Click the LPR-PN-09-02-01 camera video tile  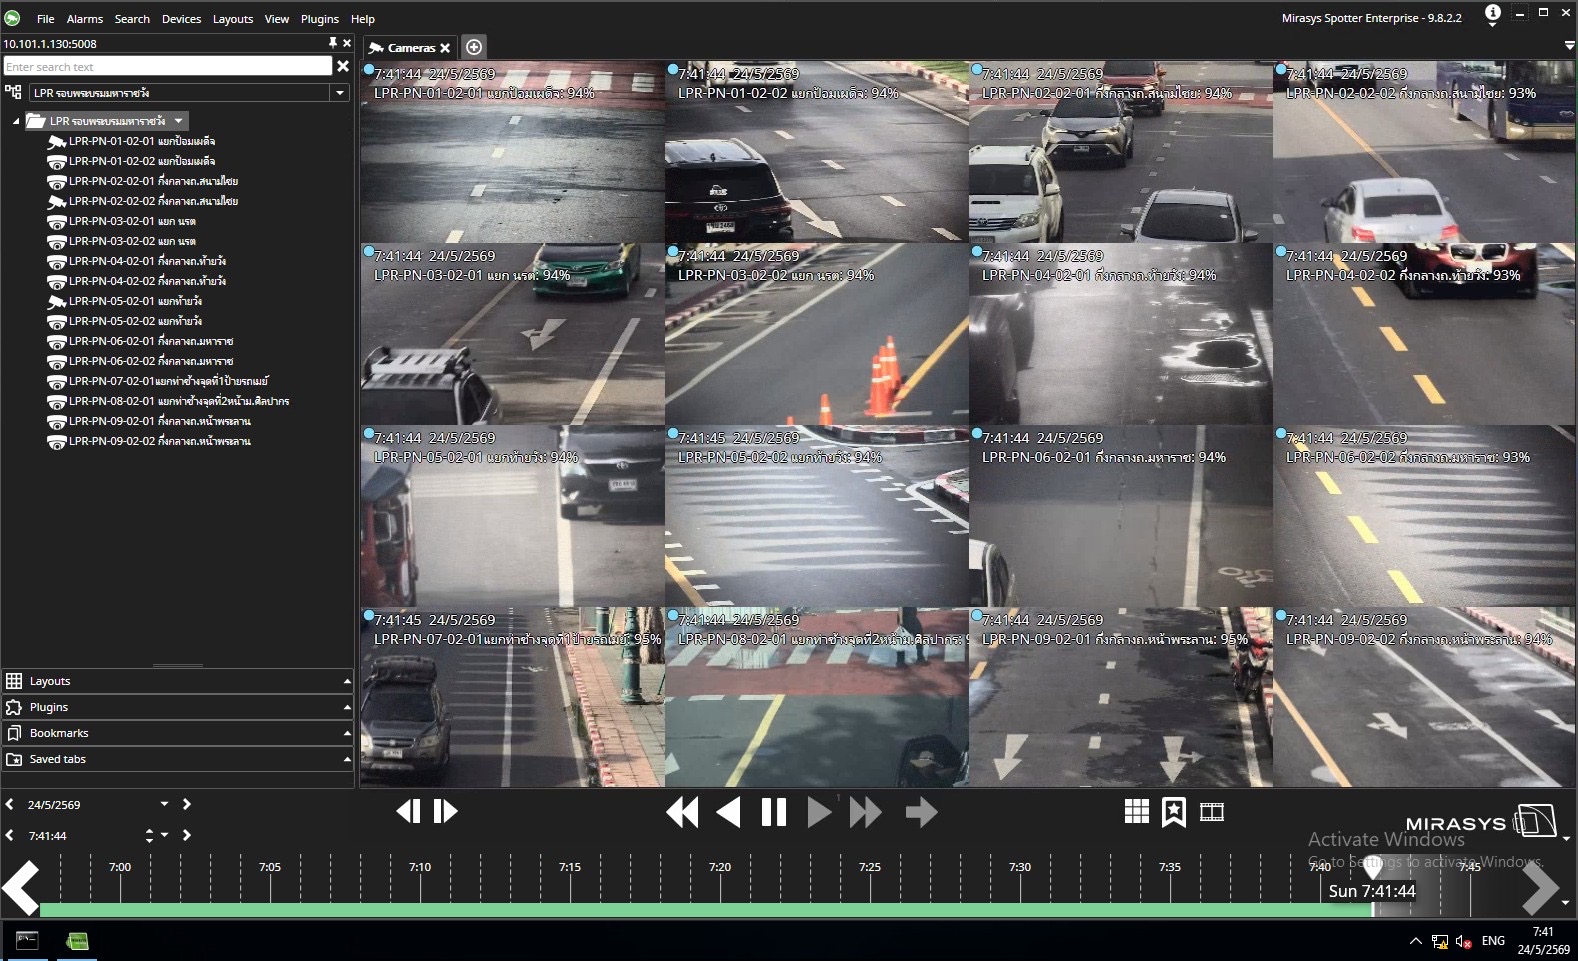click(1121, 697)
